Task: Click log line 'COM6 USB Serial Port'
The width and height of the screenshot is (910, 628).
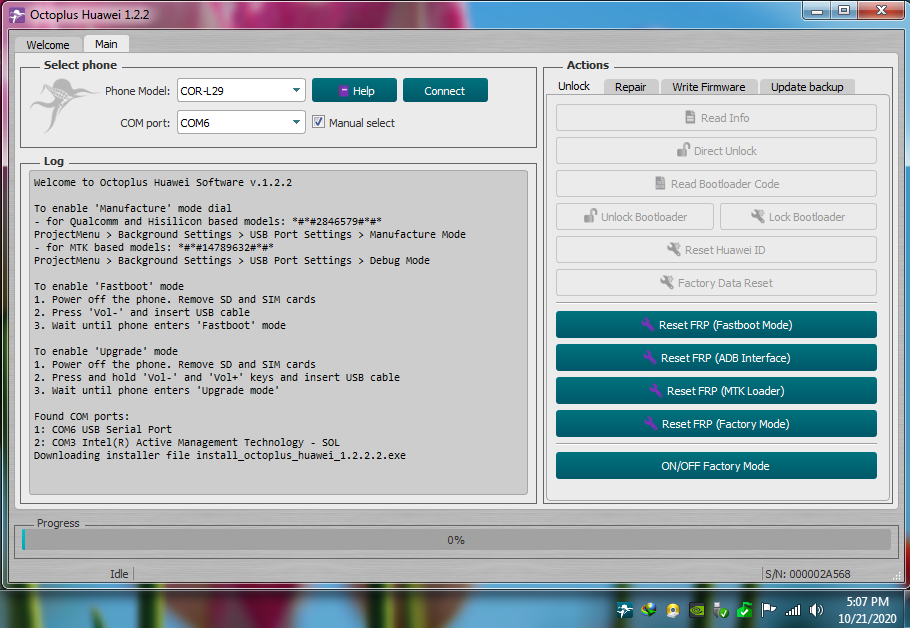Action: [103, 430]
